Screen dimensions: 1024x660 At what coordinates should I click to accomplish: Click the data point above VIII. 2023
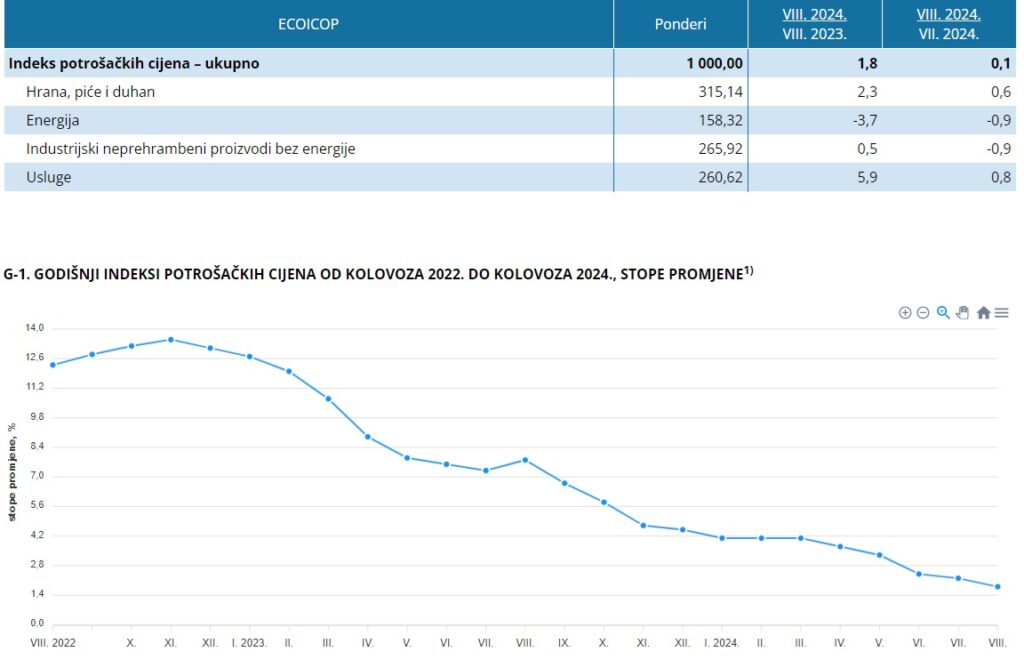[525, 460]
